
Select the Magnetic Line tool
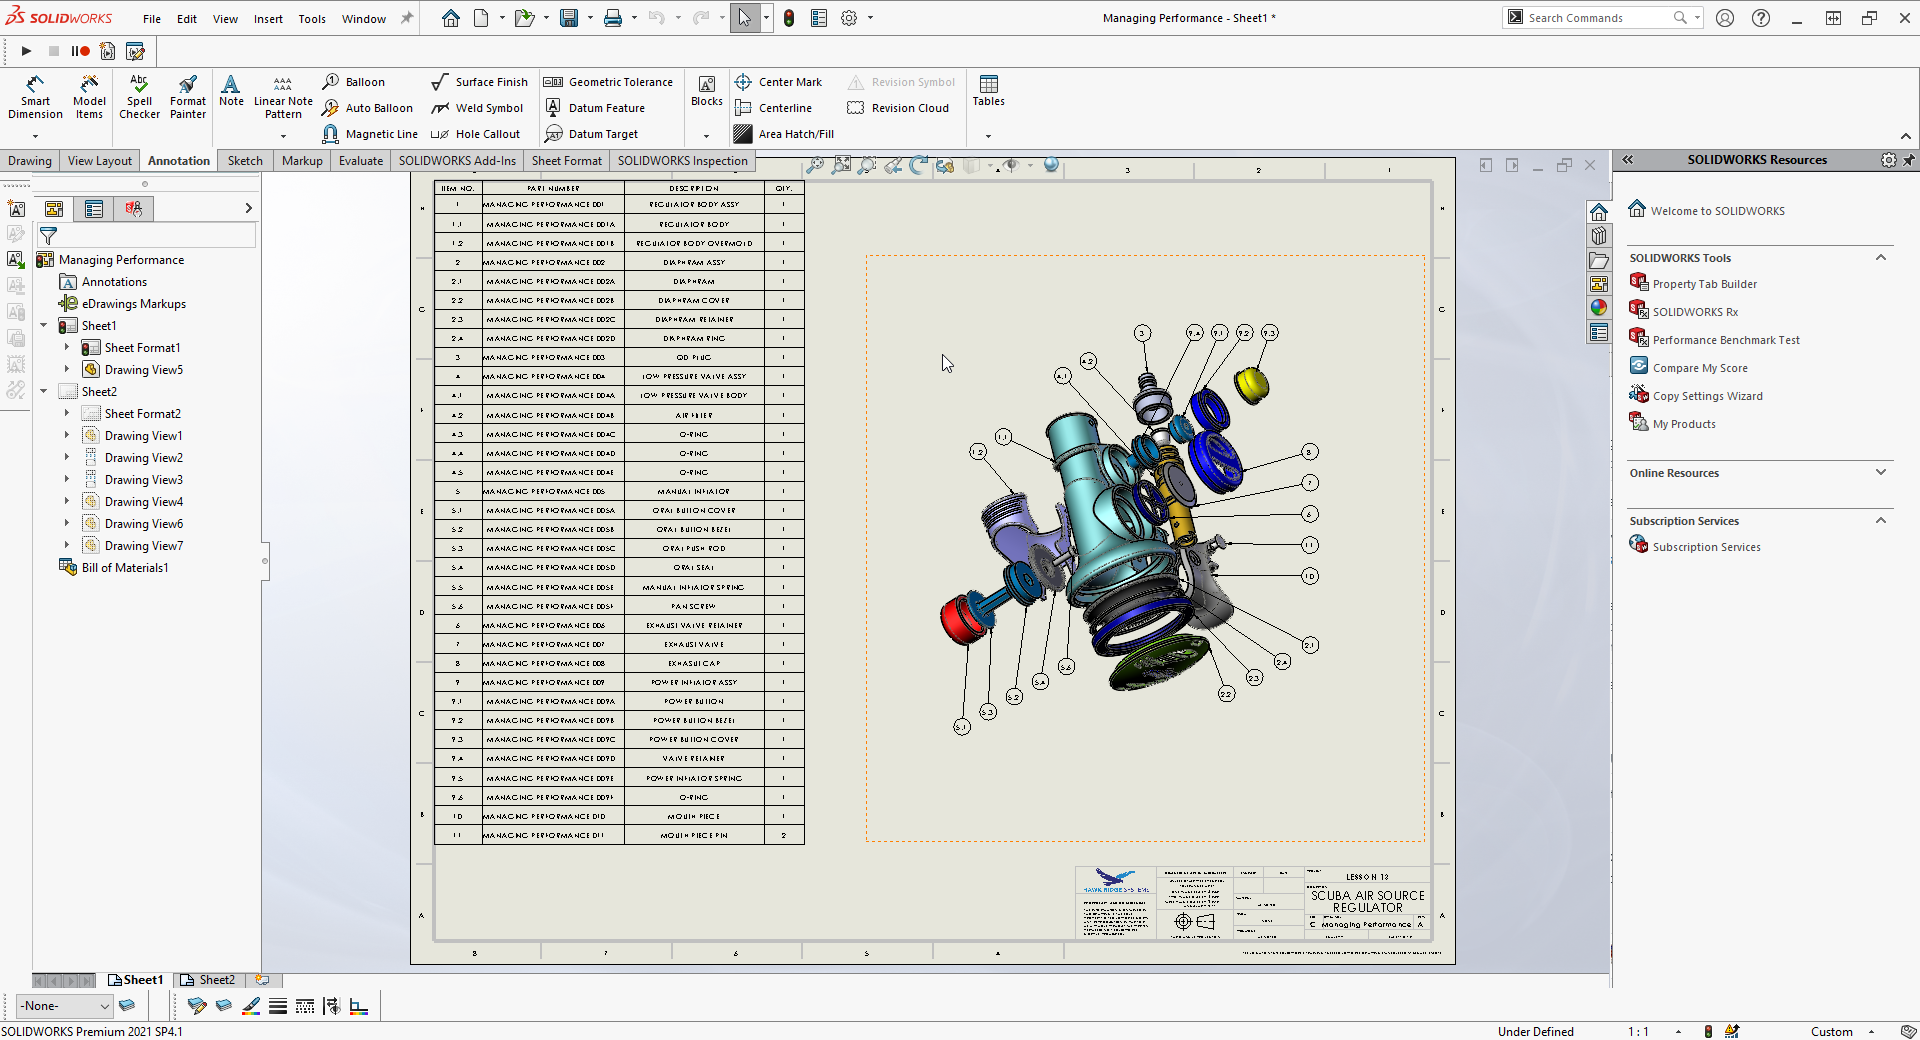click(x=370, y=134)
